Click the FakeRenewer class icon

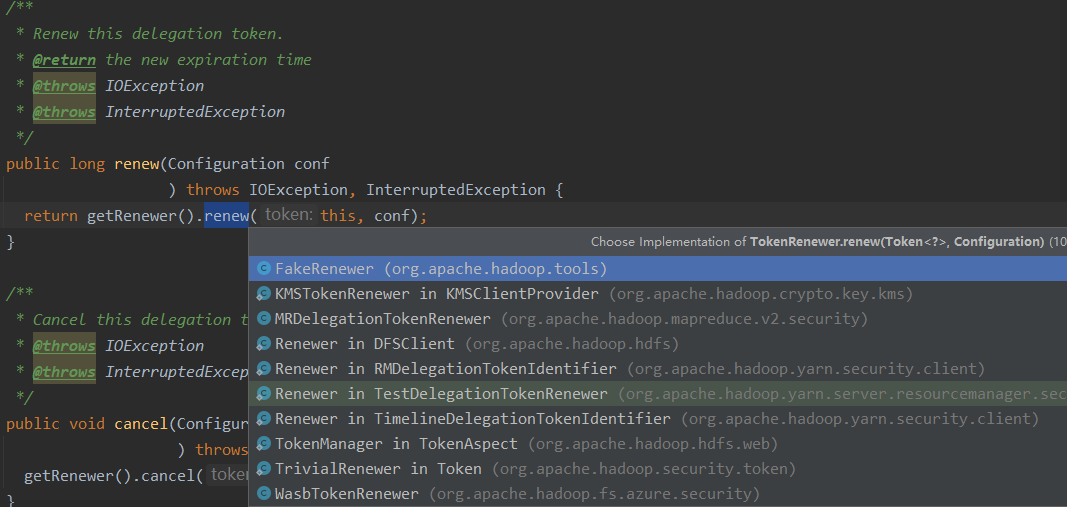click(x=264, y=269)
